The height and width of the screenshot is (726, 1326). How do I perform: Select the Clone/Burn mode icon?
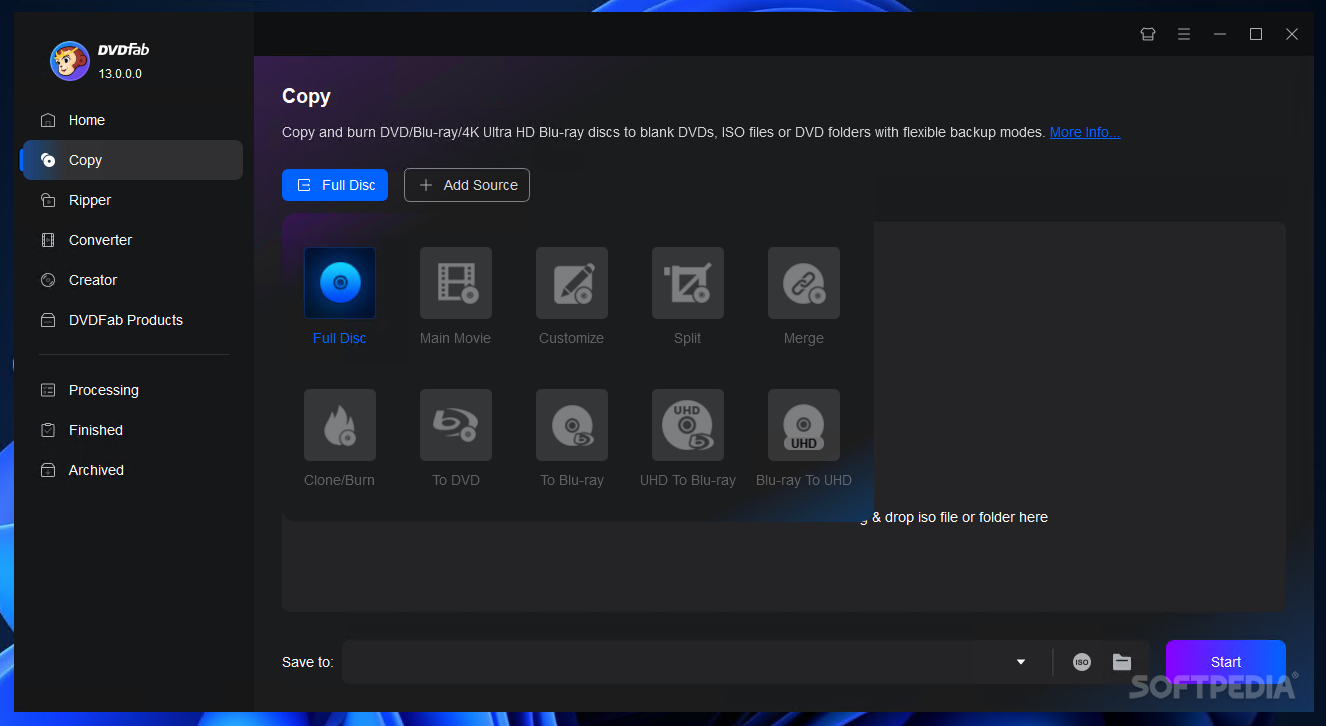tap(340, 425)
